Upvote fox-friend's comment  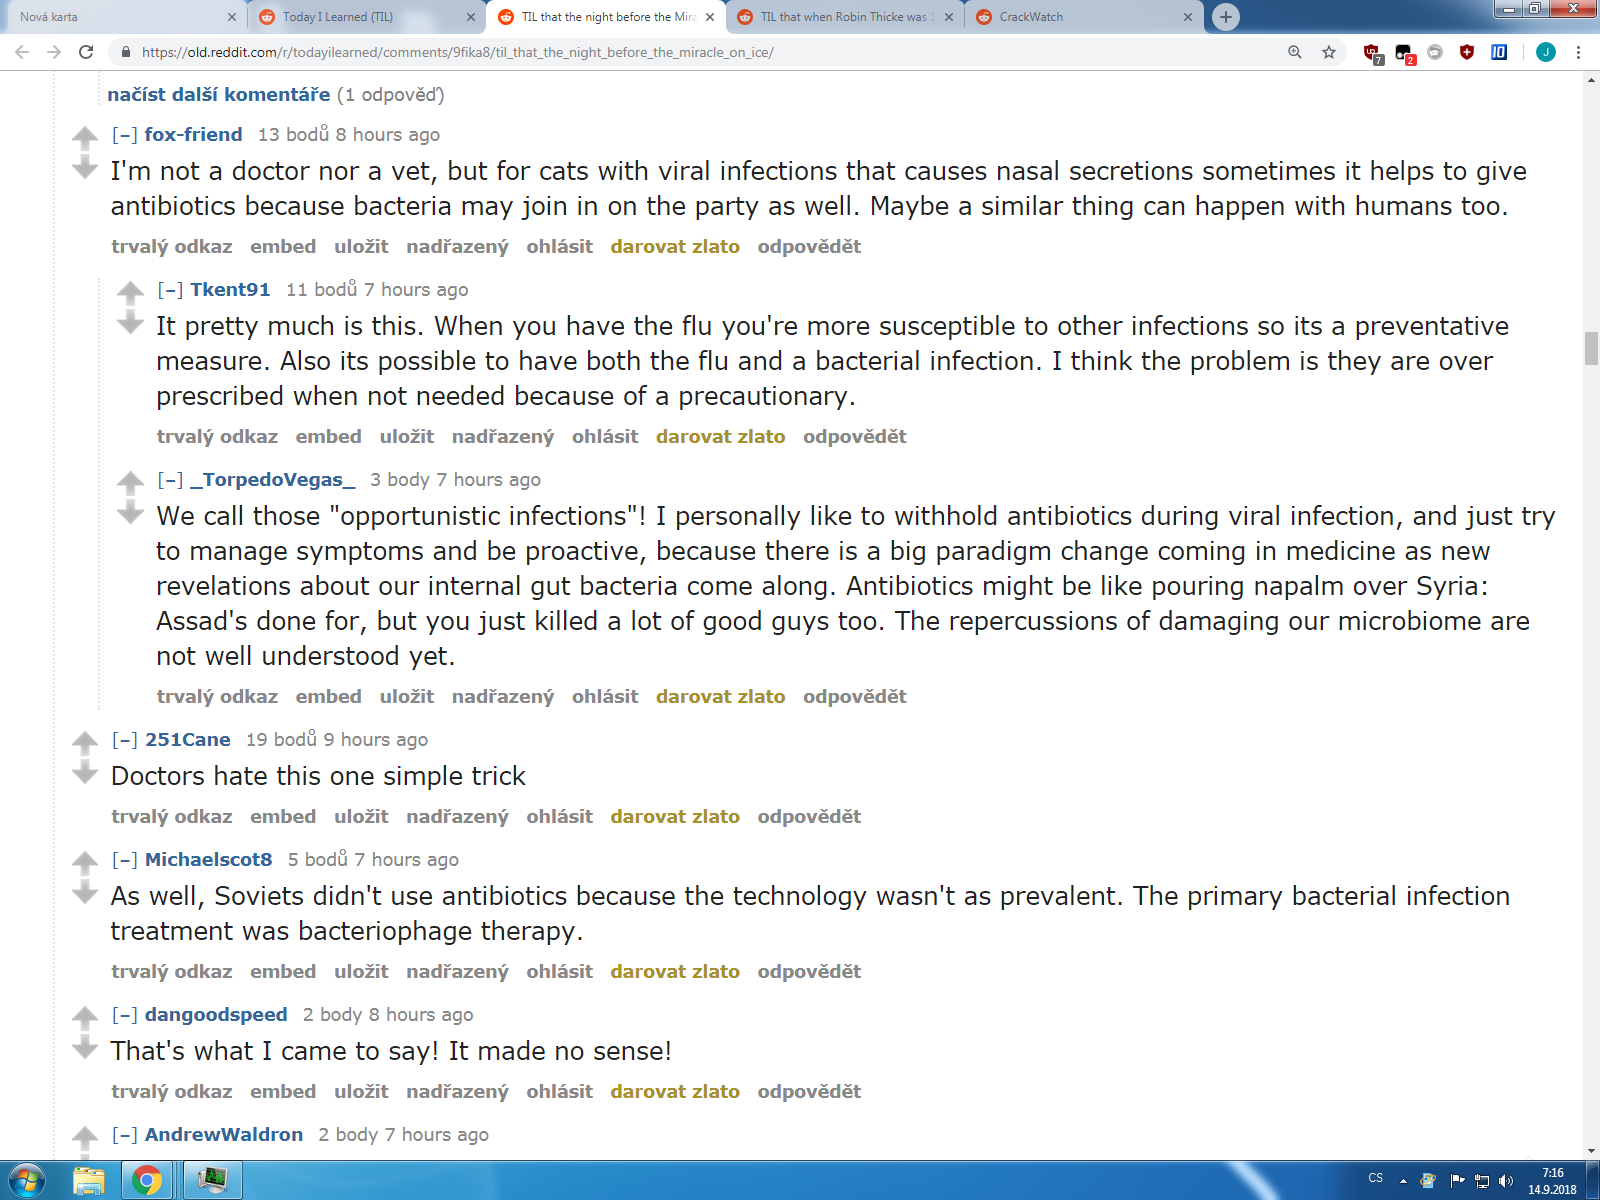point(85,137)
